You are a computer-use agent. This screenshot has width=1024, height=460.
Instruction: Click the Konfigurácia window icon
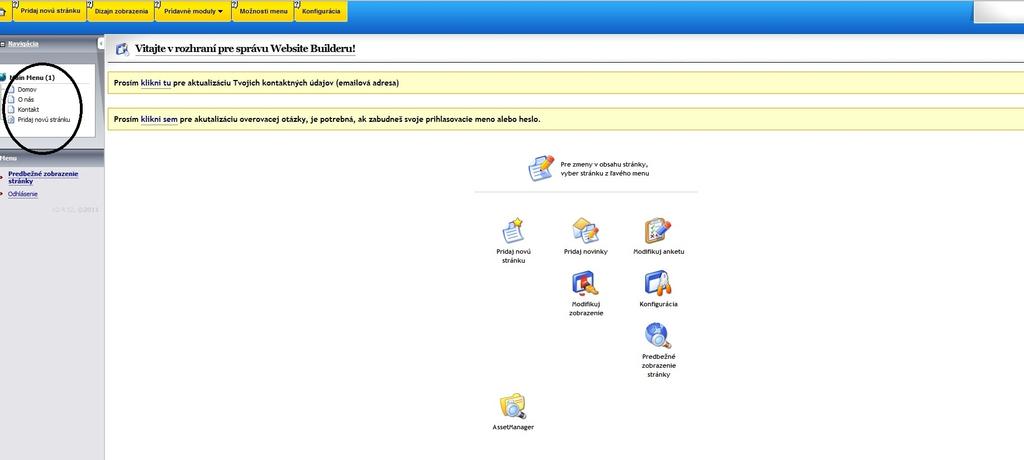coord(658,284)
